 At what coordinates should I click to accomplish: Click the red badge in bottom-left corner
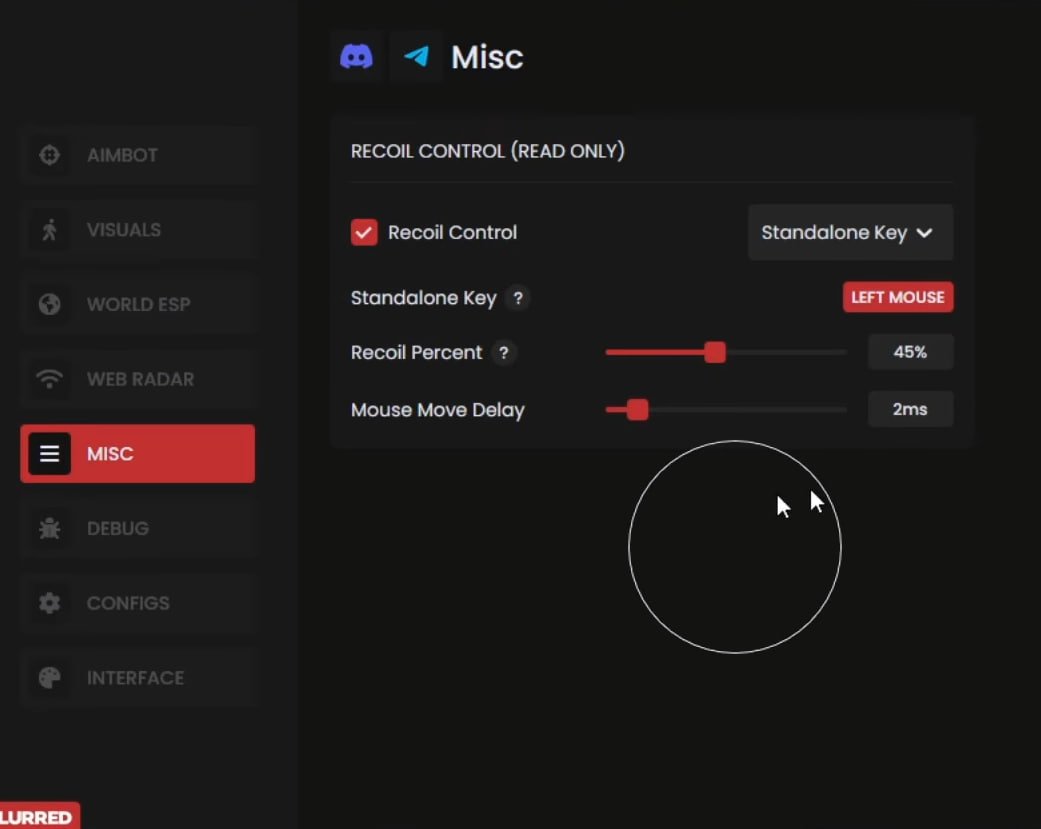[38, 816]
